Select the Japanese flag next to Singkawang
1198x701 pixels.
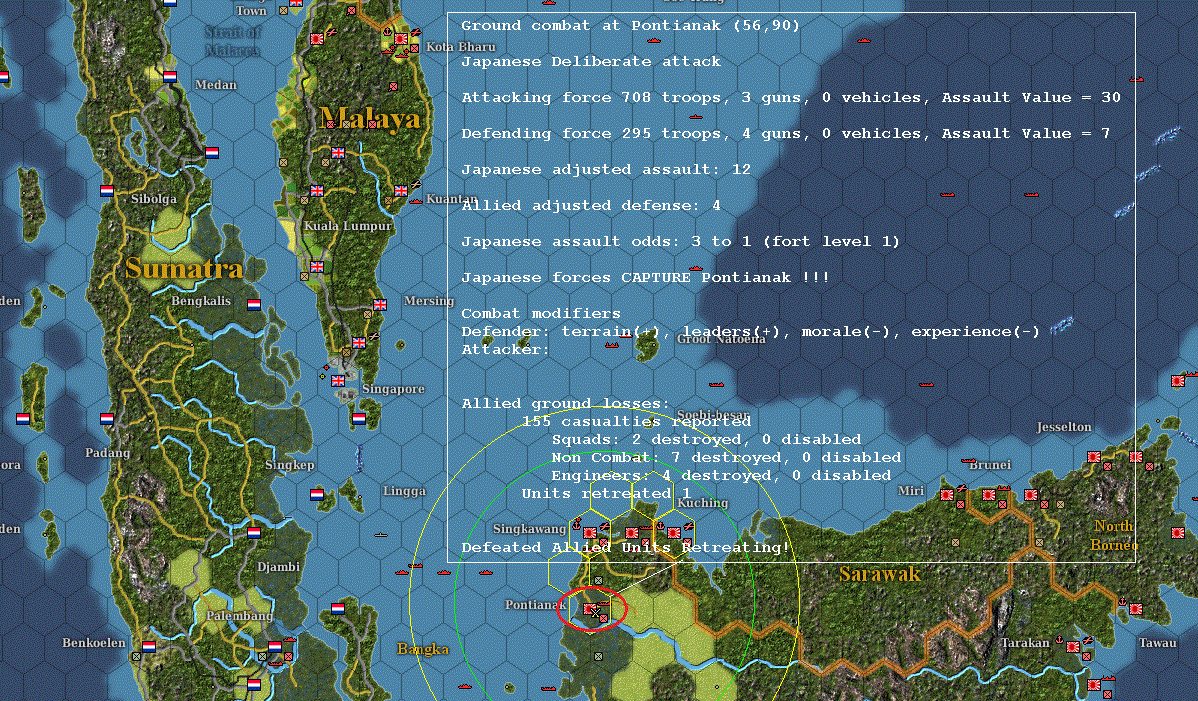click(590, 532)
